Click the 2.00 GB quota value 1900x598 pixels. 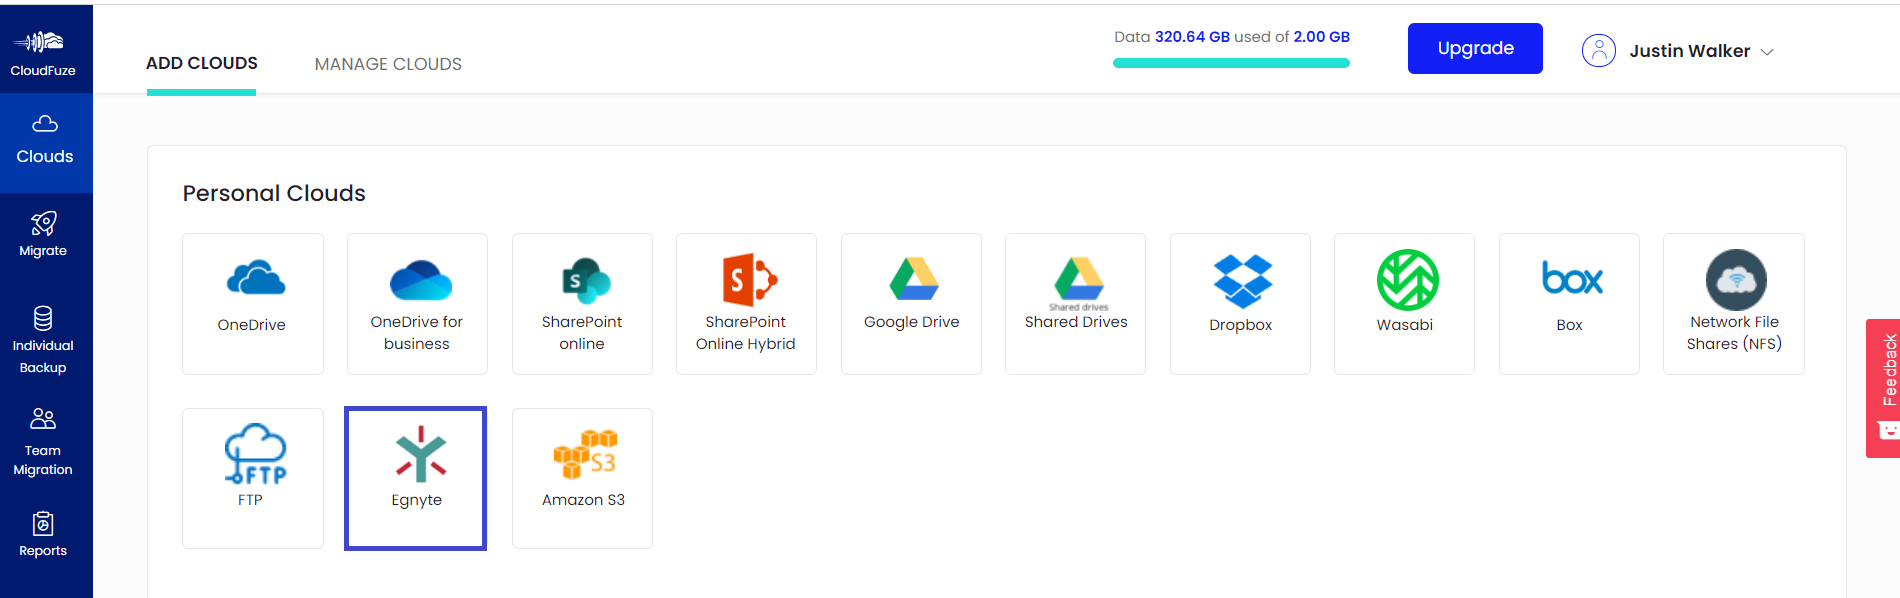[x=1321, y=37]
